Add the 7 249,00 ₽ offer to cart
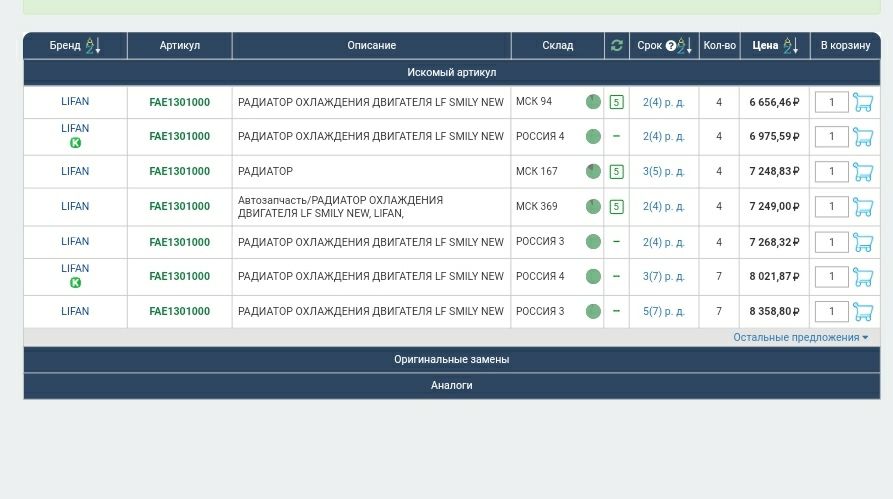 pyautogui.click(x=863, y=207)
